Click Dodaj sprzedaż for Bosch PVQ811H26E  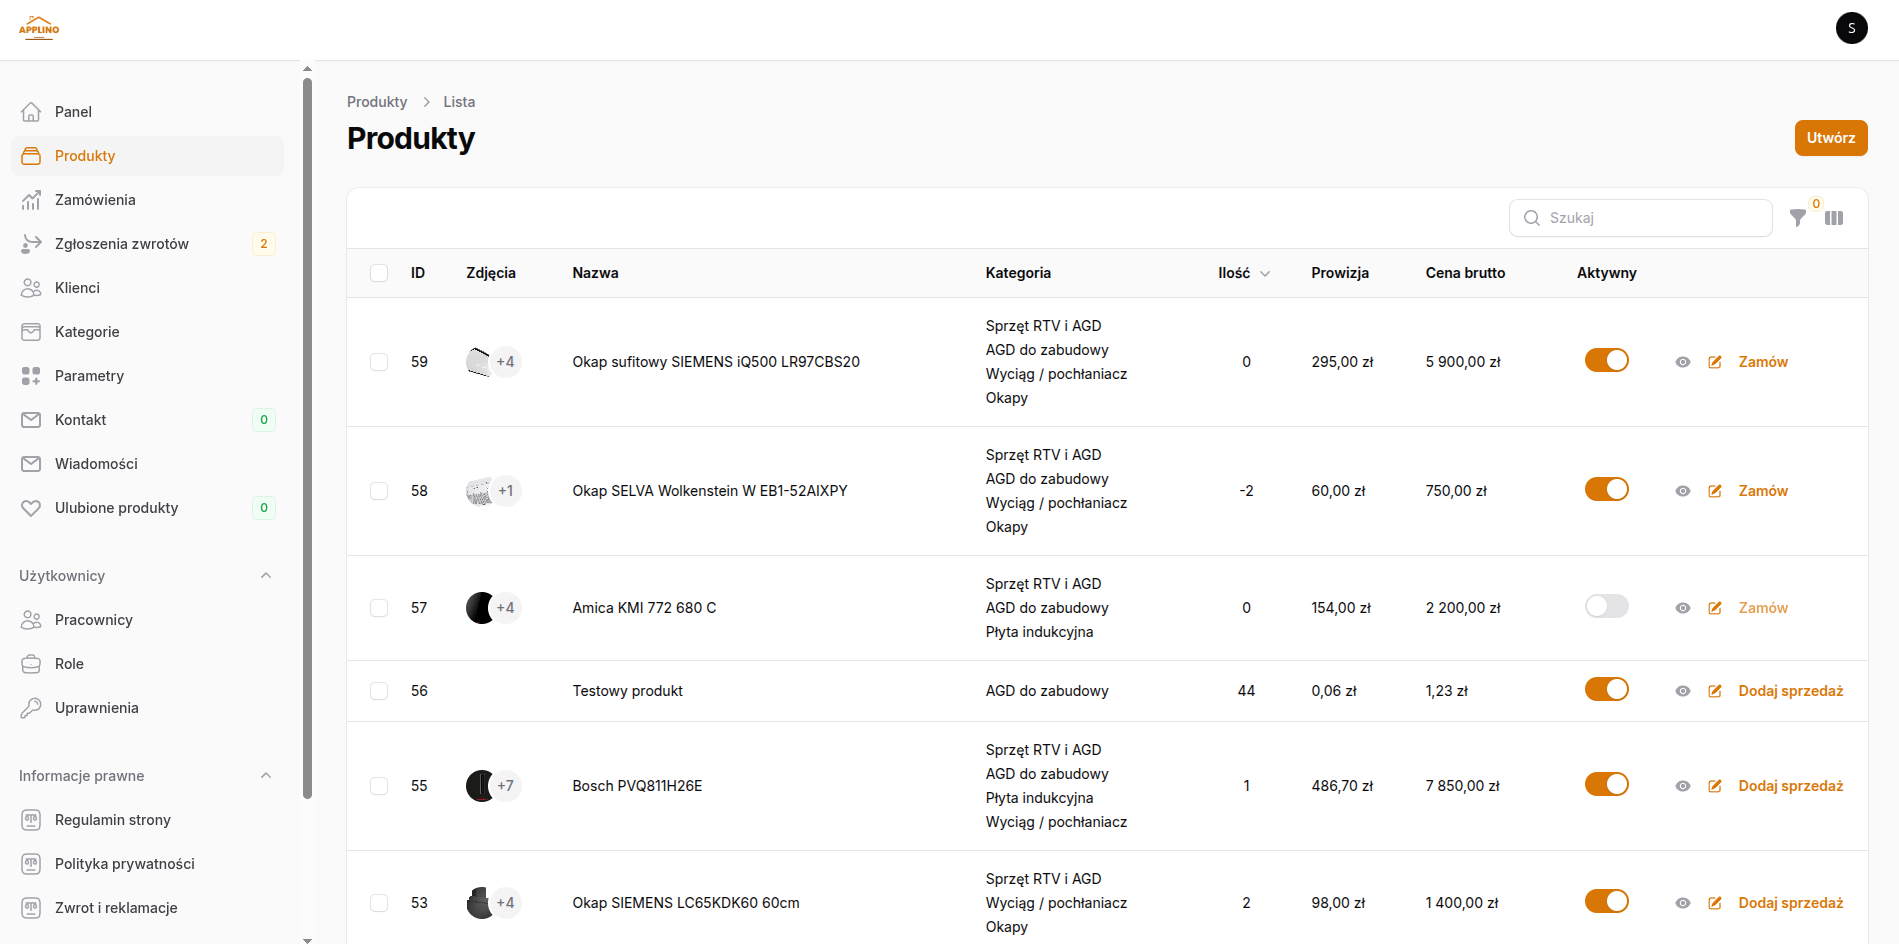1790,786
